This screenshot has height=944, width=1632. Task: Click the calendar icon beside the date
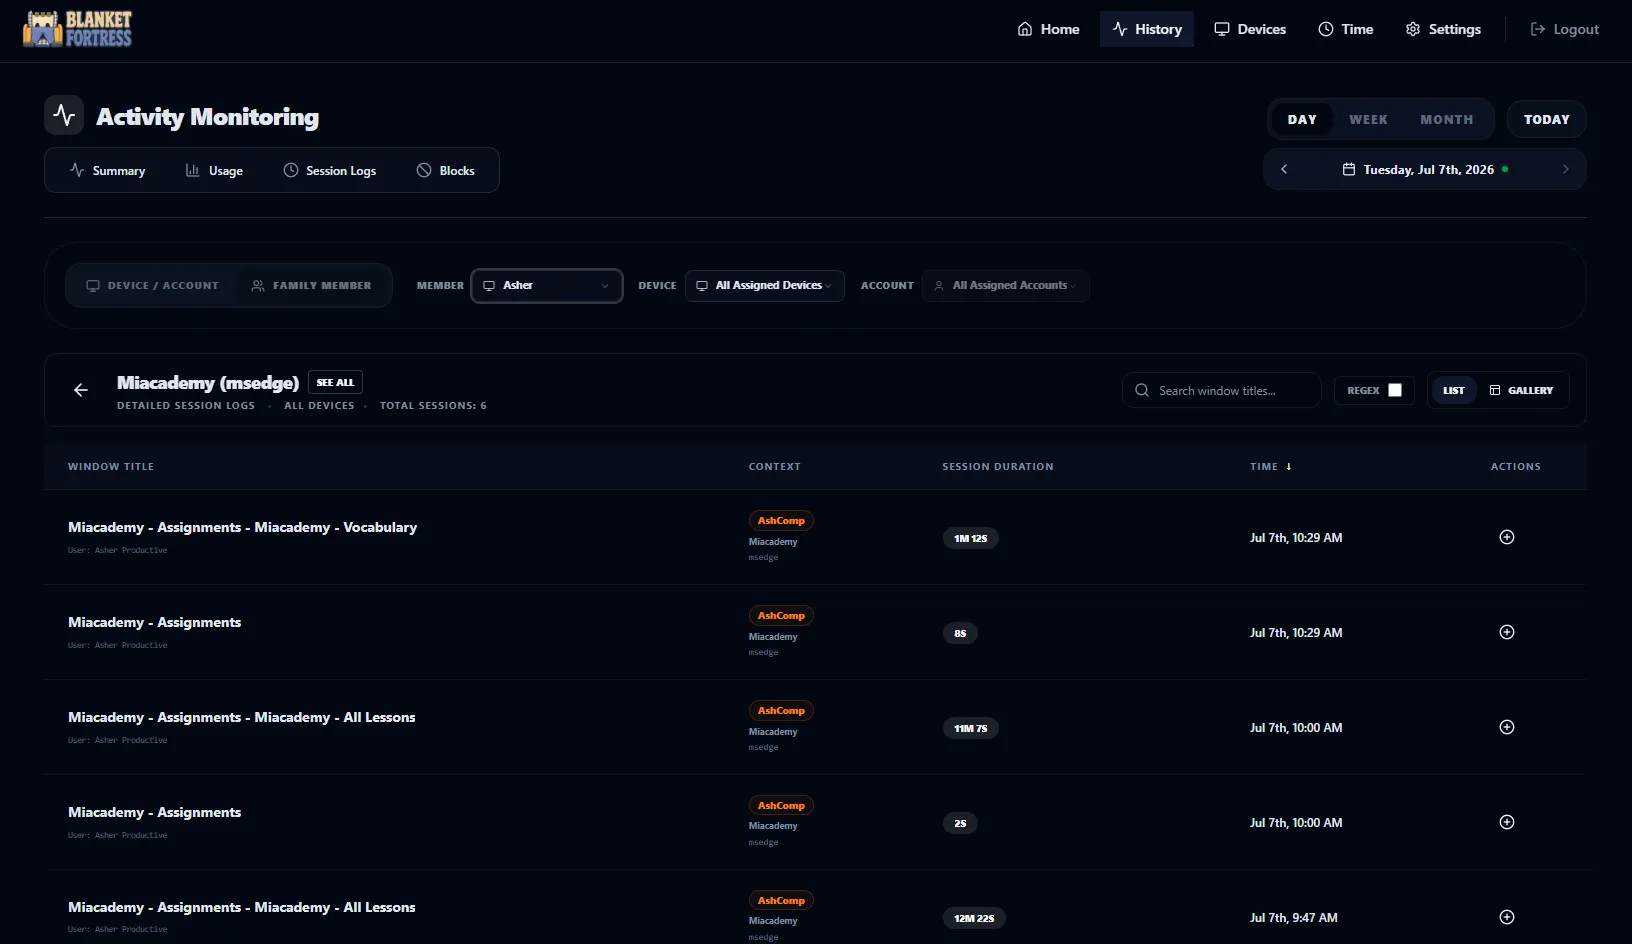(1349, 170)
